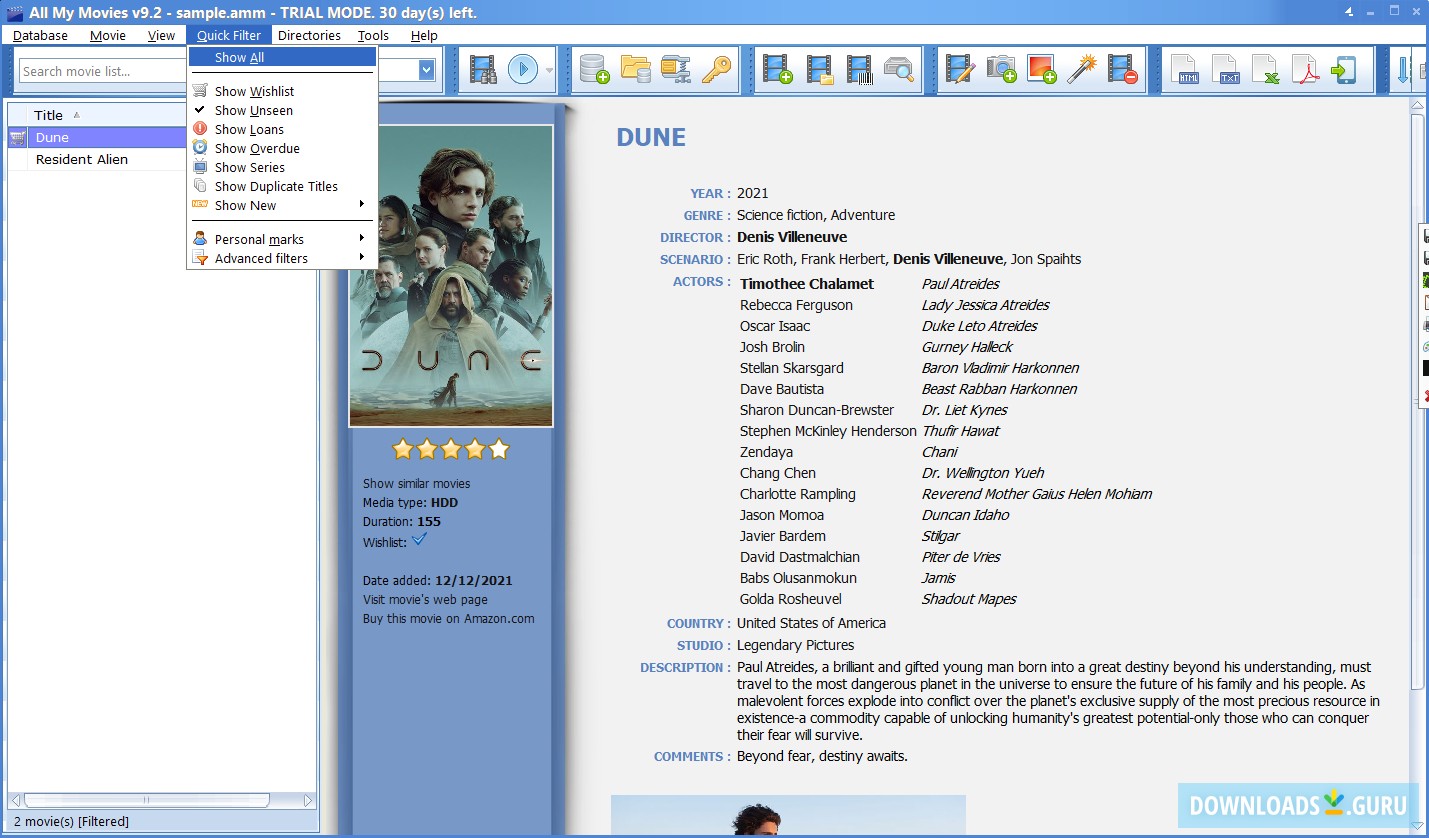1429x838 pixels.
Task: Open the dropdown arrow next to Play button
Action: (549, 70)
